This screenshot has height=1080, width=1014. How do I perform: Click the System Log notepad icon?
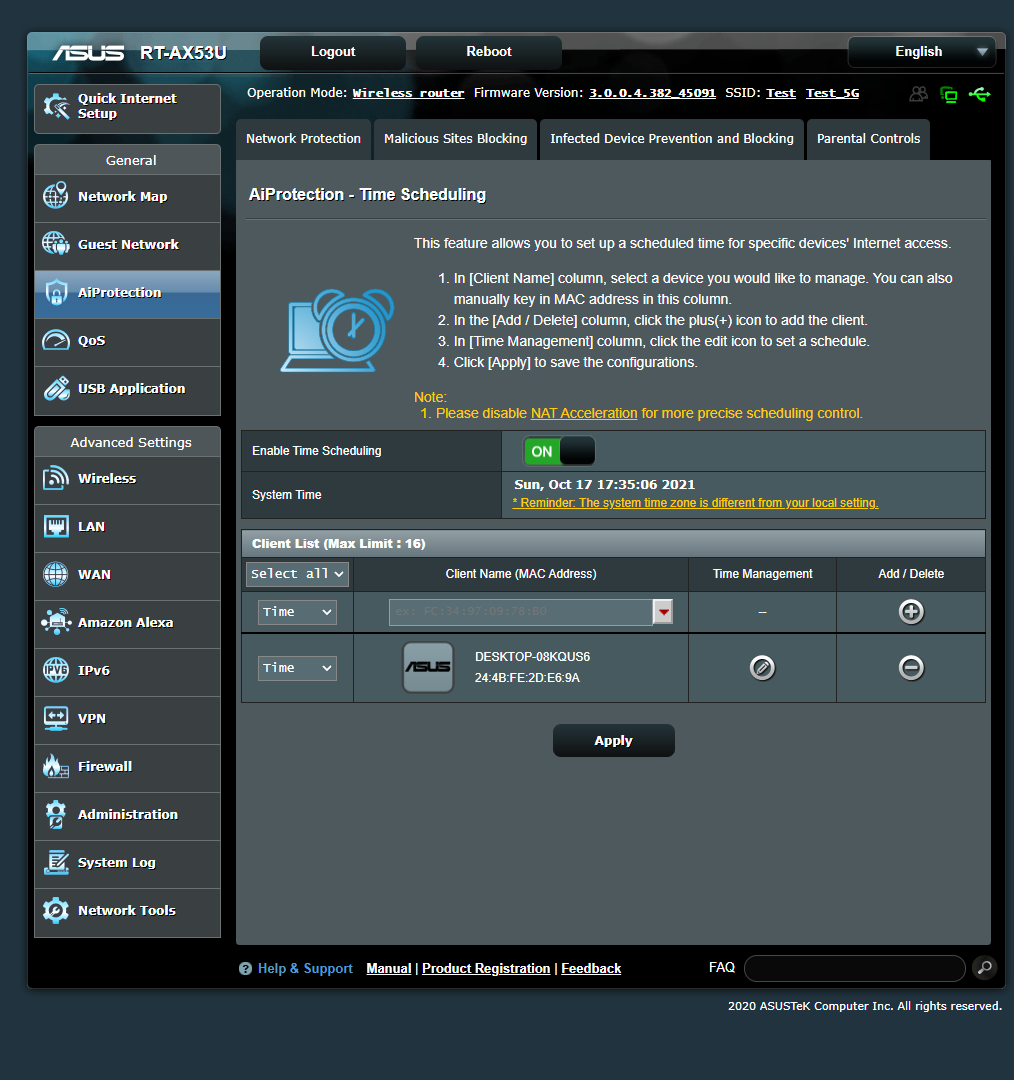56,862
